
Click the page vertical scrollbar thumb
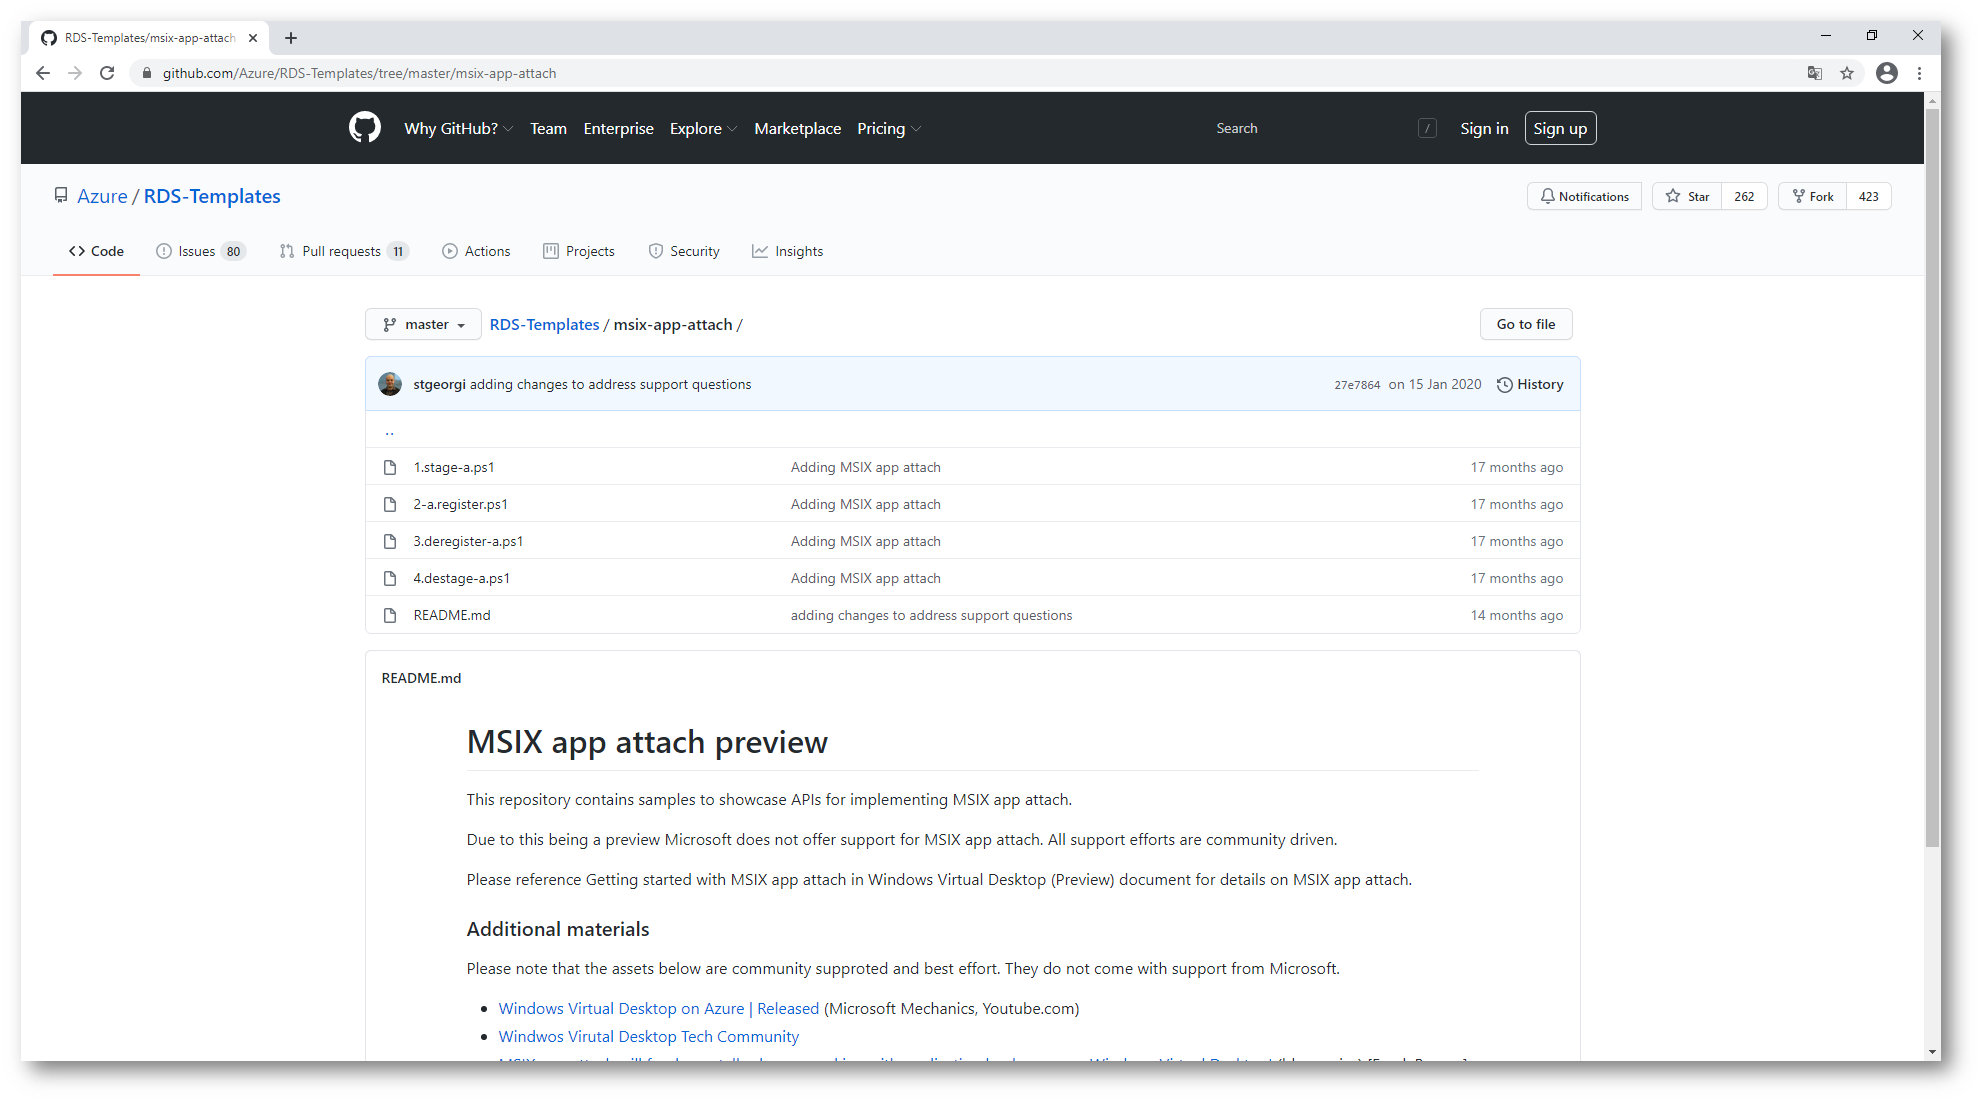[x=1932, y=477]
